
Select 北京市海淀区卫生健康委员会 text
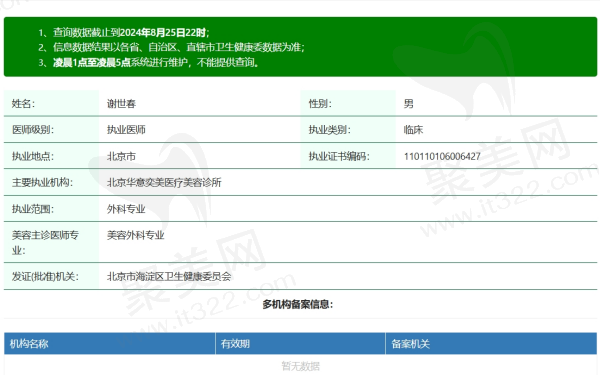169,276
